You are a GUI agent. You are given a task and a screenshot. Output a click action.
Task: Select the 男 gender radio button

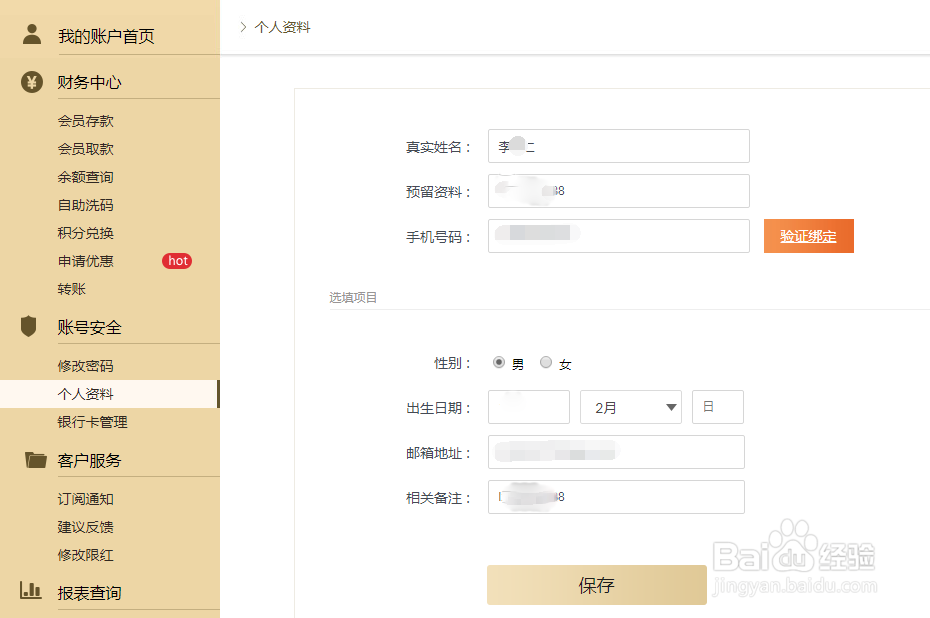[x=498, y=363]
